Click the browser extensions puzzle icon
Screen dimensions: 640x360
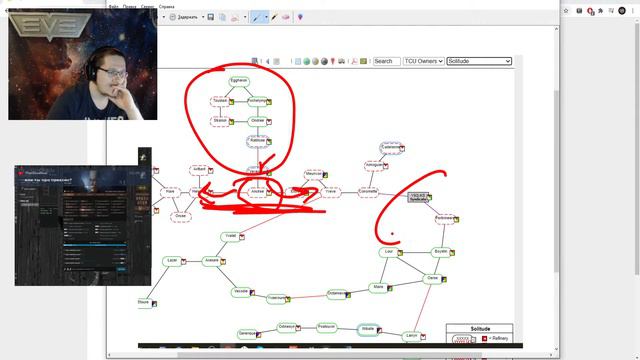[600, 11]
